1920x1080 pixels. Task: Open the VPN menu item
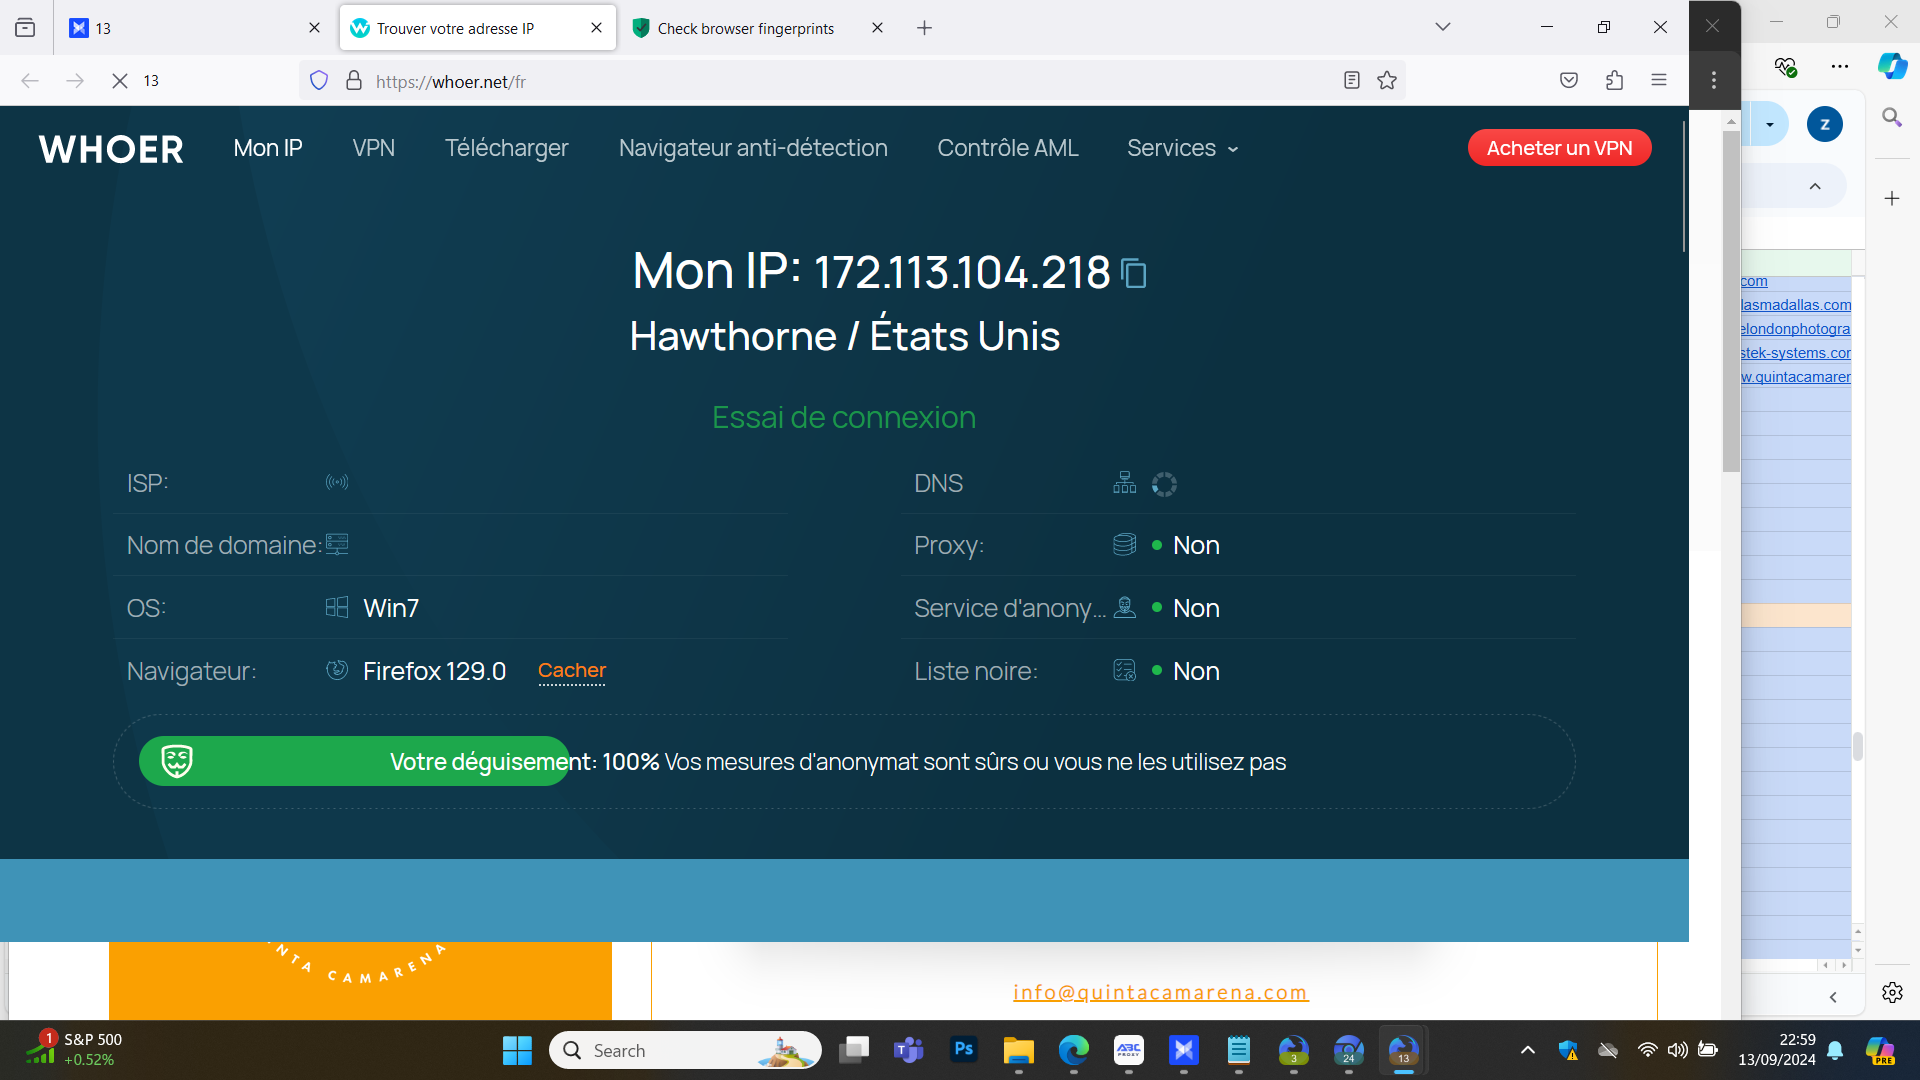[x=374, y=148]
